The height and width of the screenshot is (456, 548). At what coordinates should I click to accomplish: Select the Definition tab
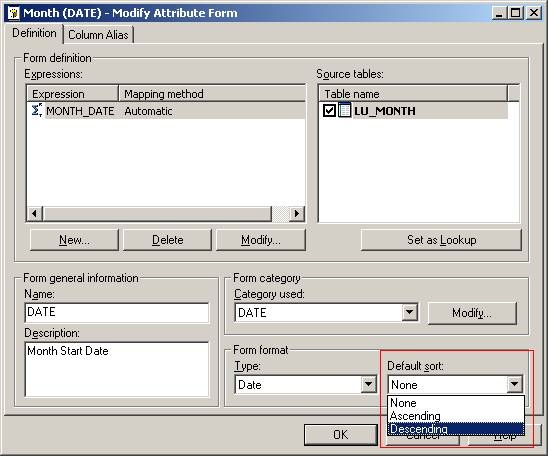(34, 33)
